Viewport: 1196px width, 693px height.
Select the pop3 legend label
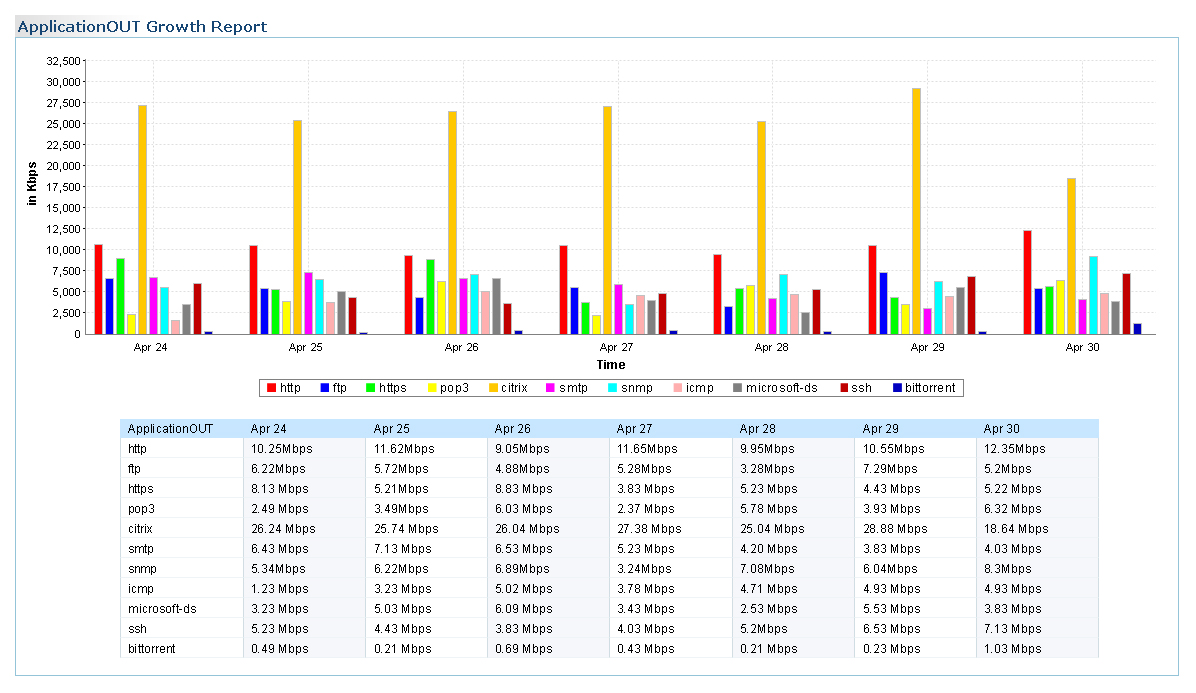(454, 388)
